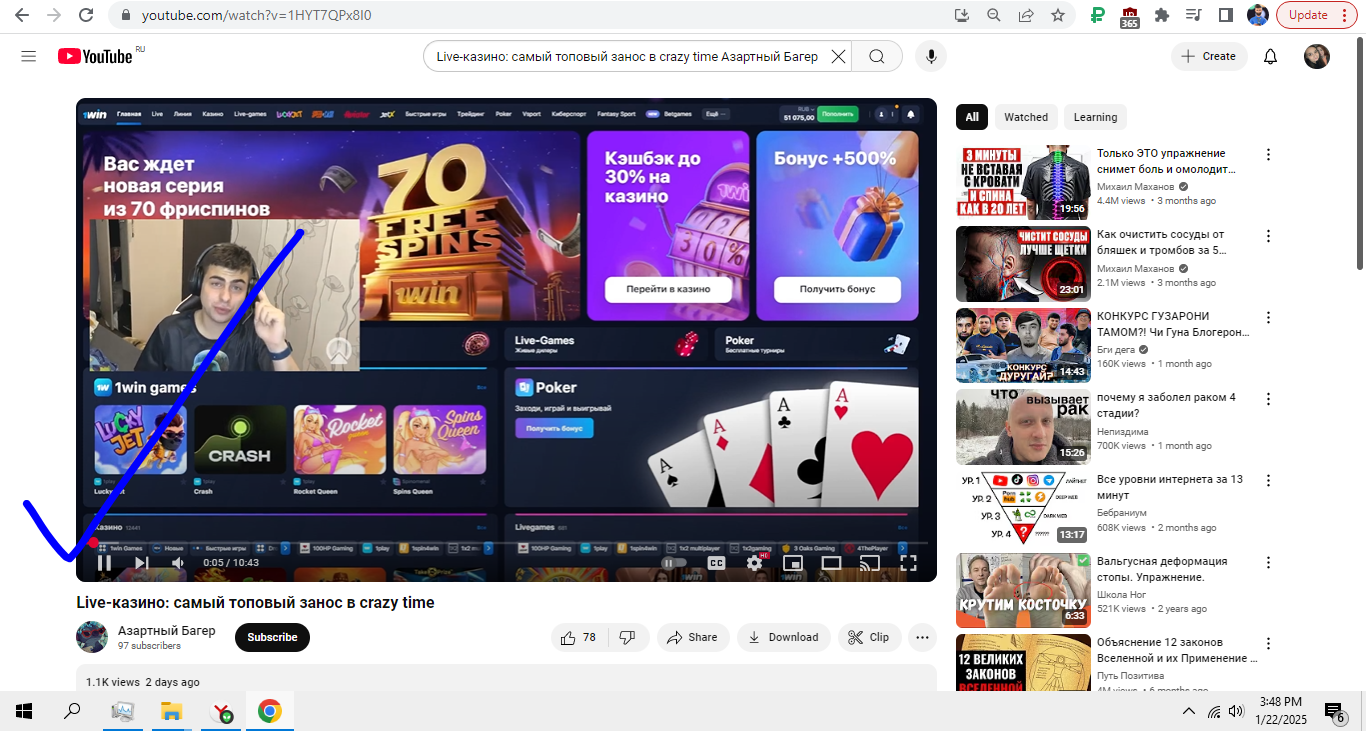Image resolution: width=1366 pixels, height=731 pixels.
Task: Subscribe to Азартный Багер channel
Action: 272,637
